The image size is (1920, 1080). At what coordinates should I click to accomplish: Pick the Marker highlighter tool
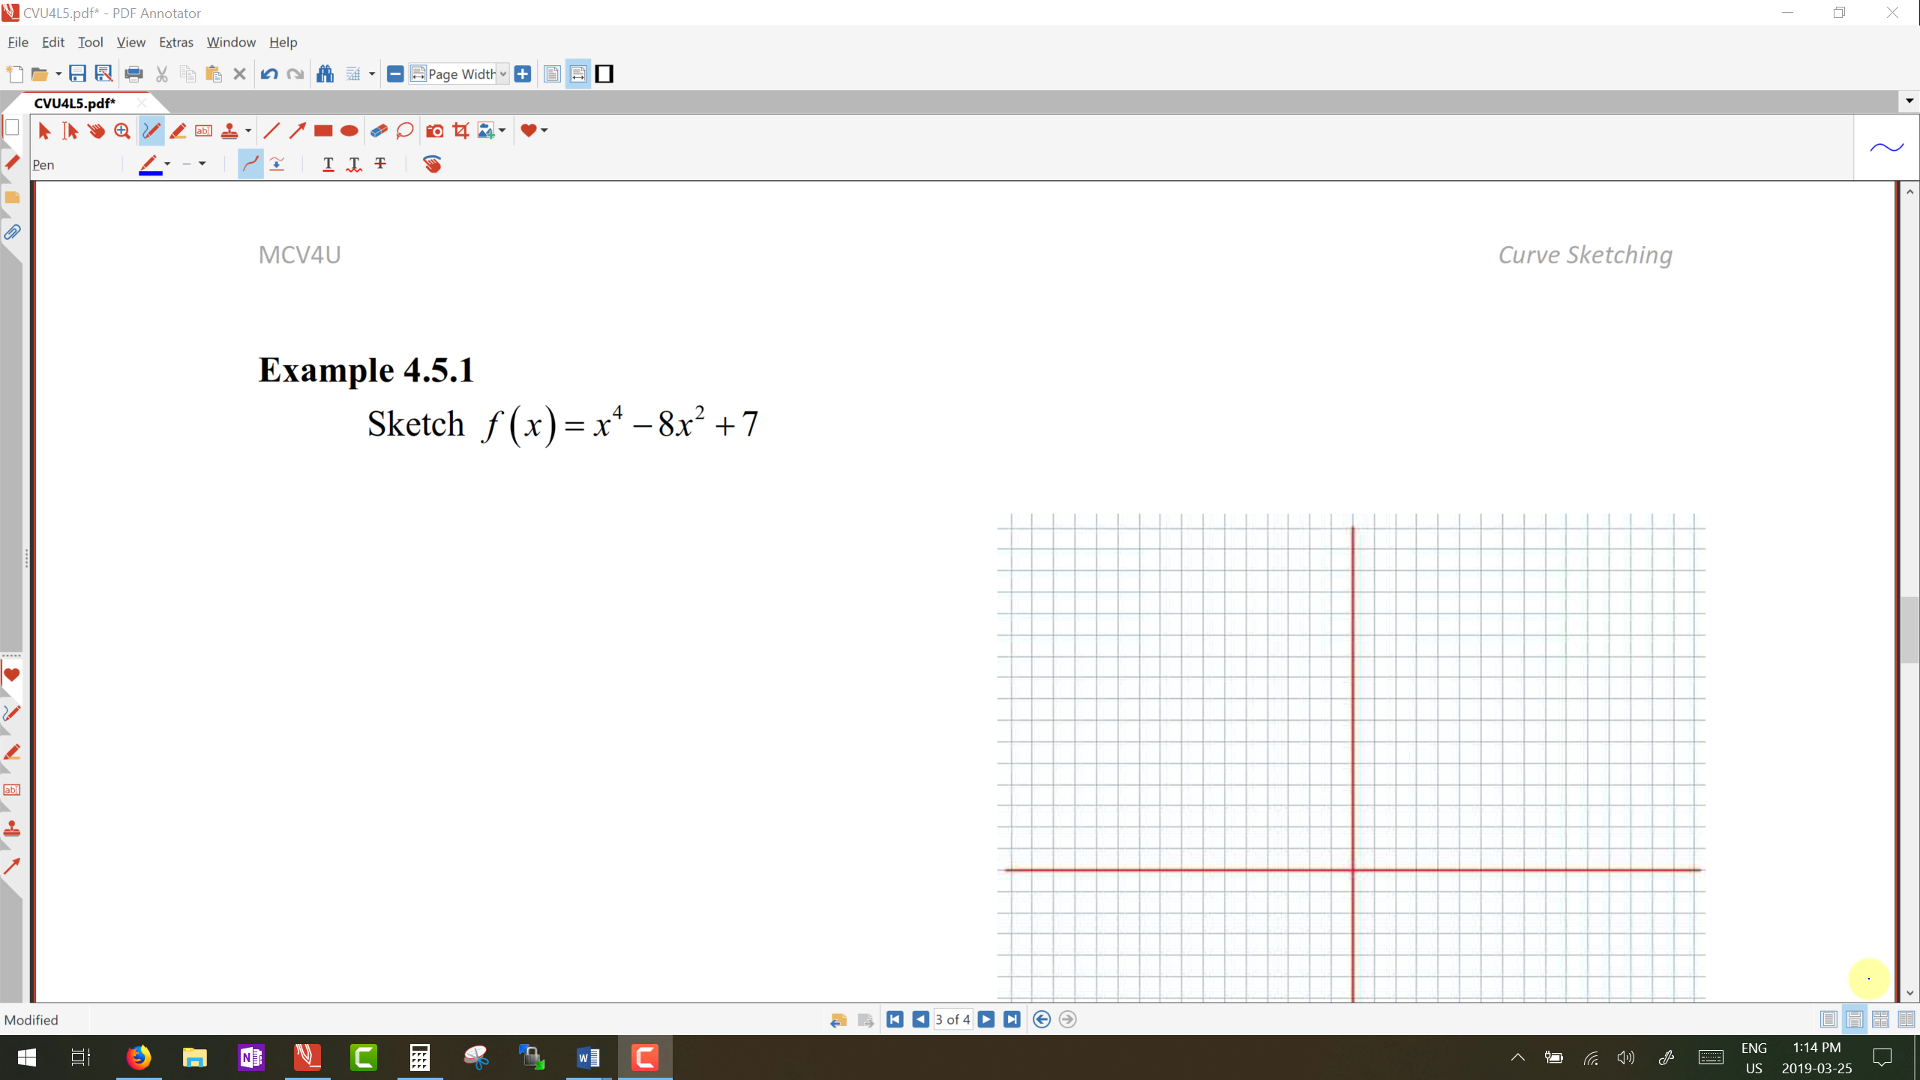coord(177,131)
